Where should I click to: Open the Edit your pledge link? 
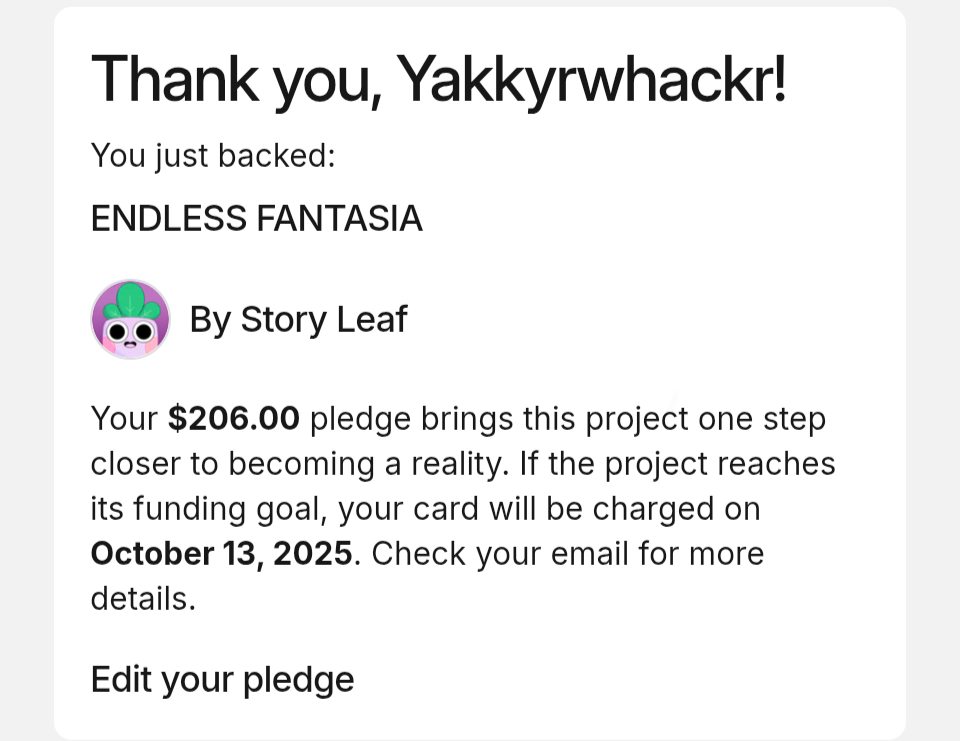222,679
